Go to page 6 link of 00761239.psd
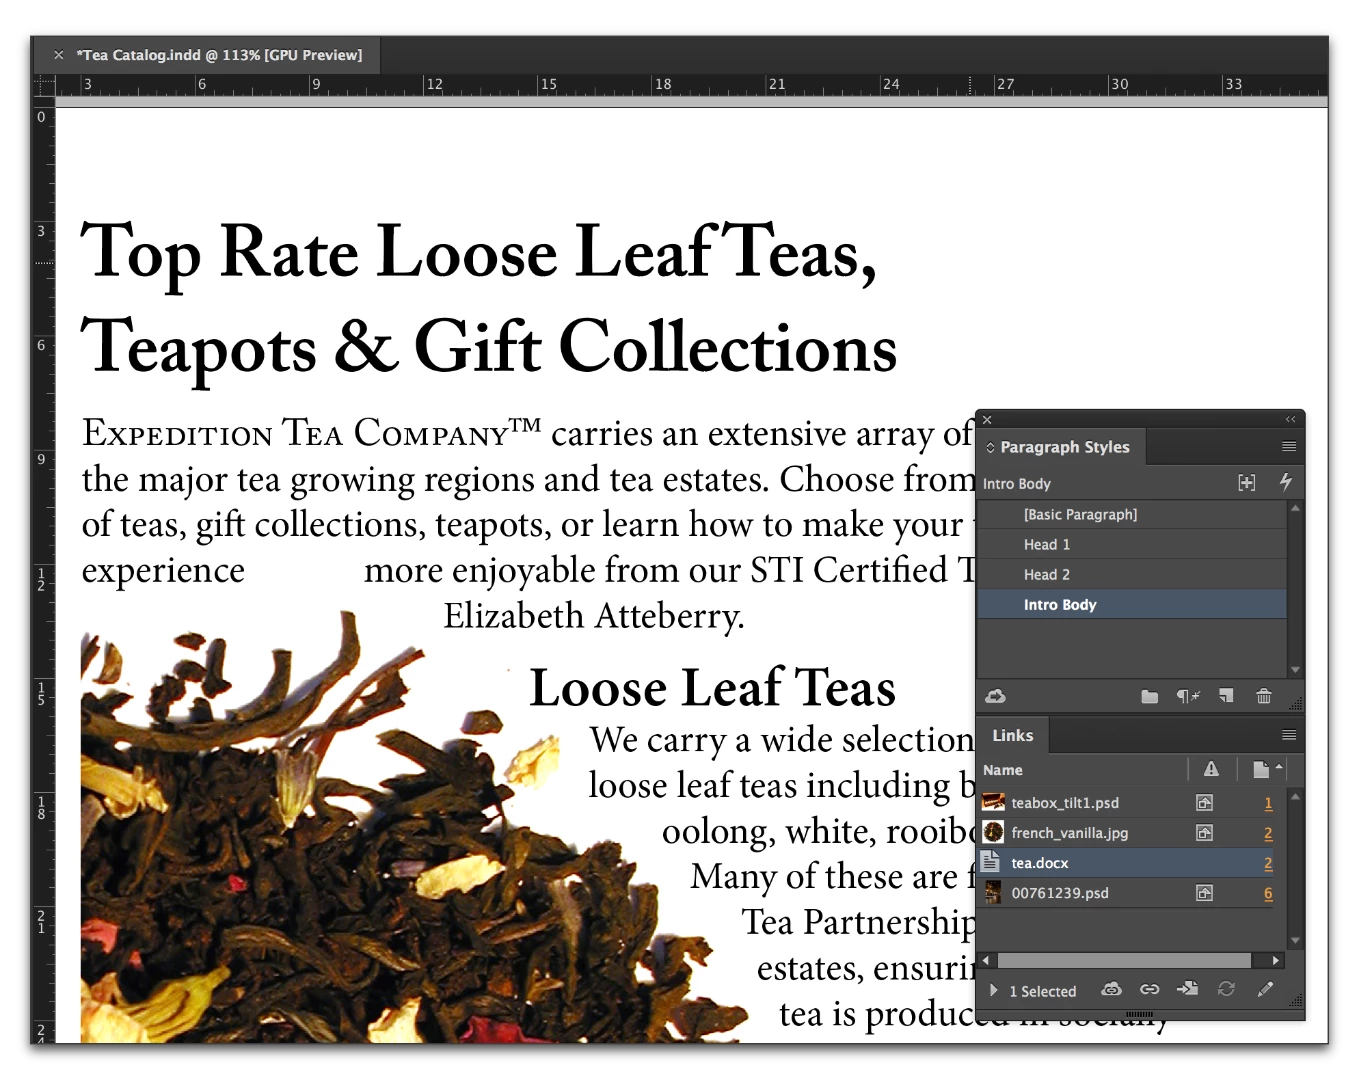The height and width of the screenshot is (1080, 1359). click(1268, 893)
